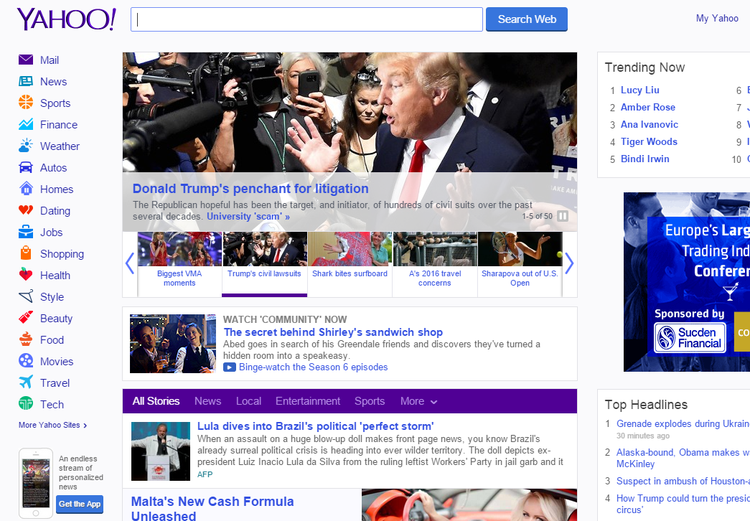
Task: Click the Shopping bag icon
Action: (26, 253)
